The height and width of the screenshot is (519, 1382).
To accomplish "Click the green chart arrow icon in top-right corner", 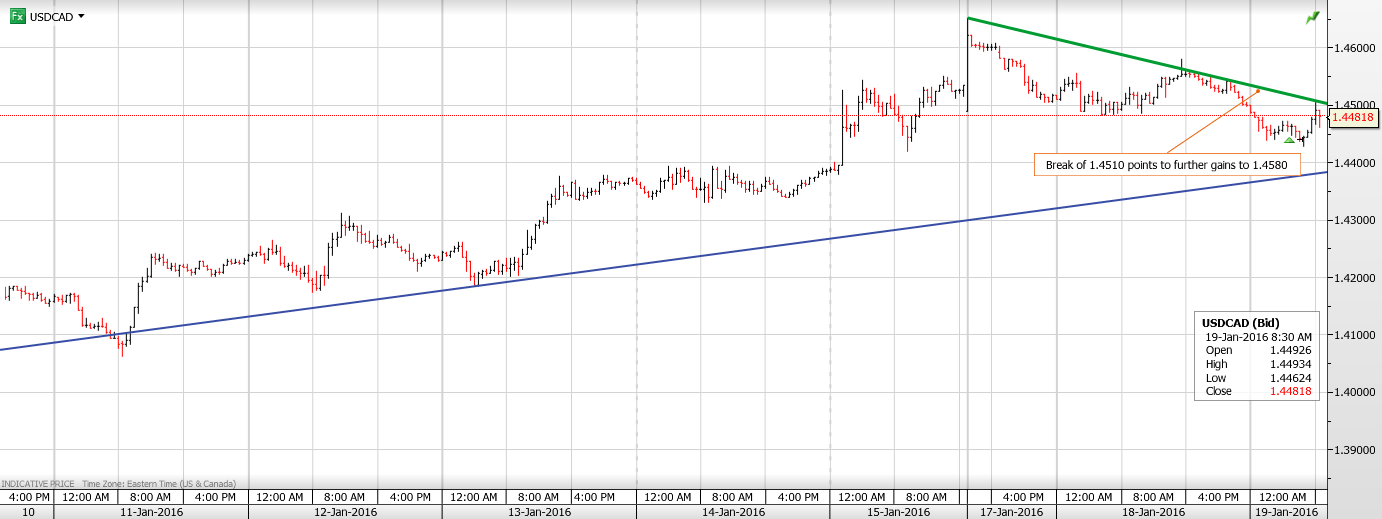I will [1312, 18].
